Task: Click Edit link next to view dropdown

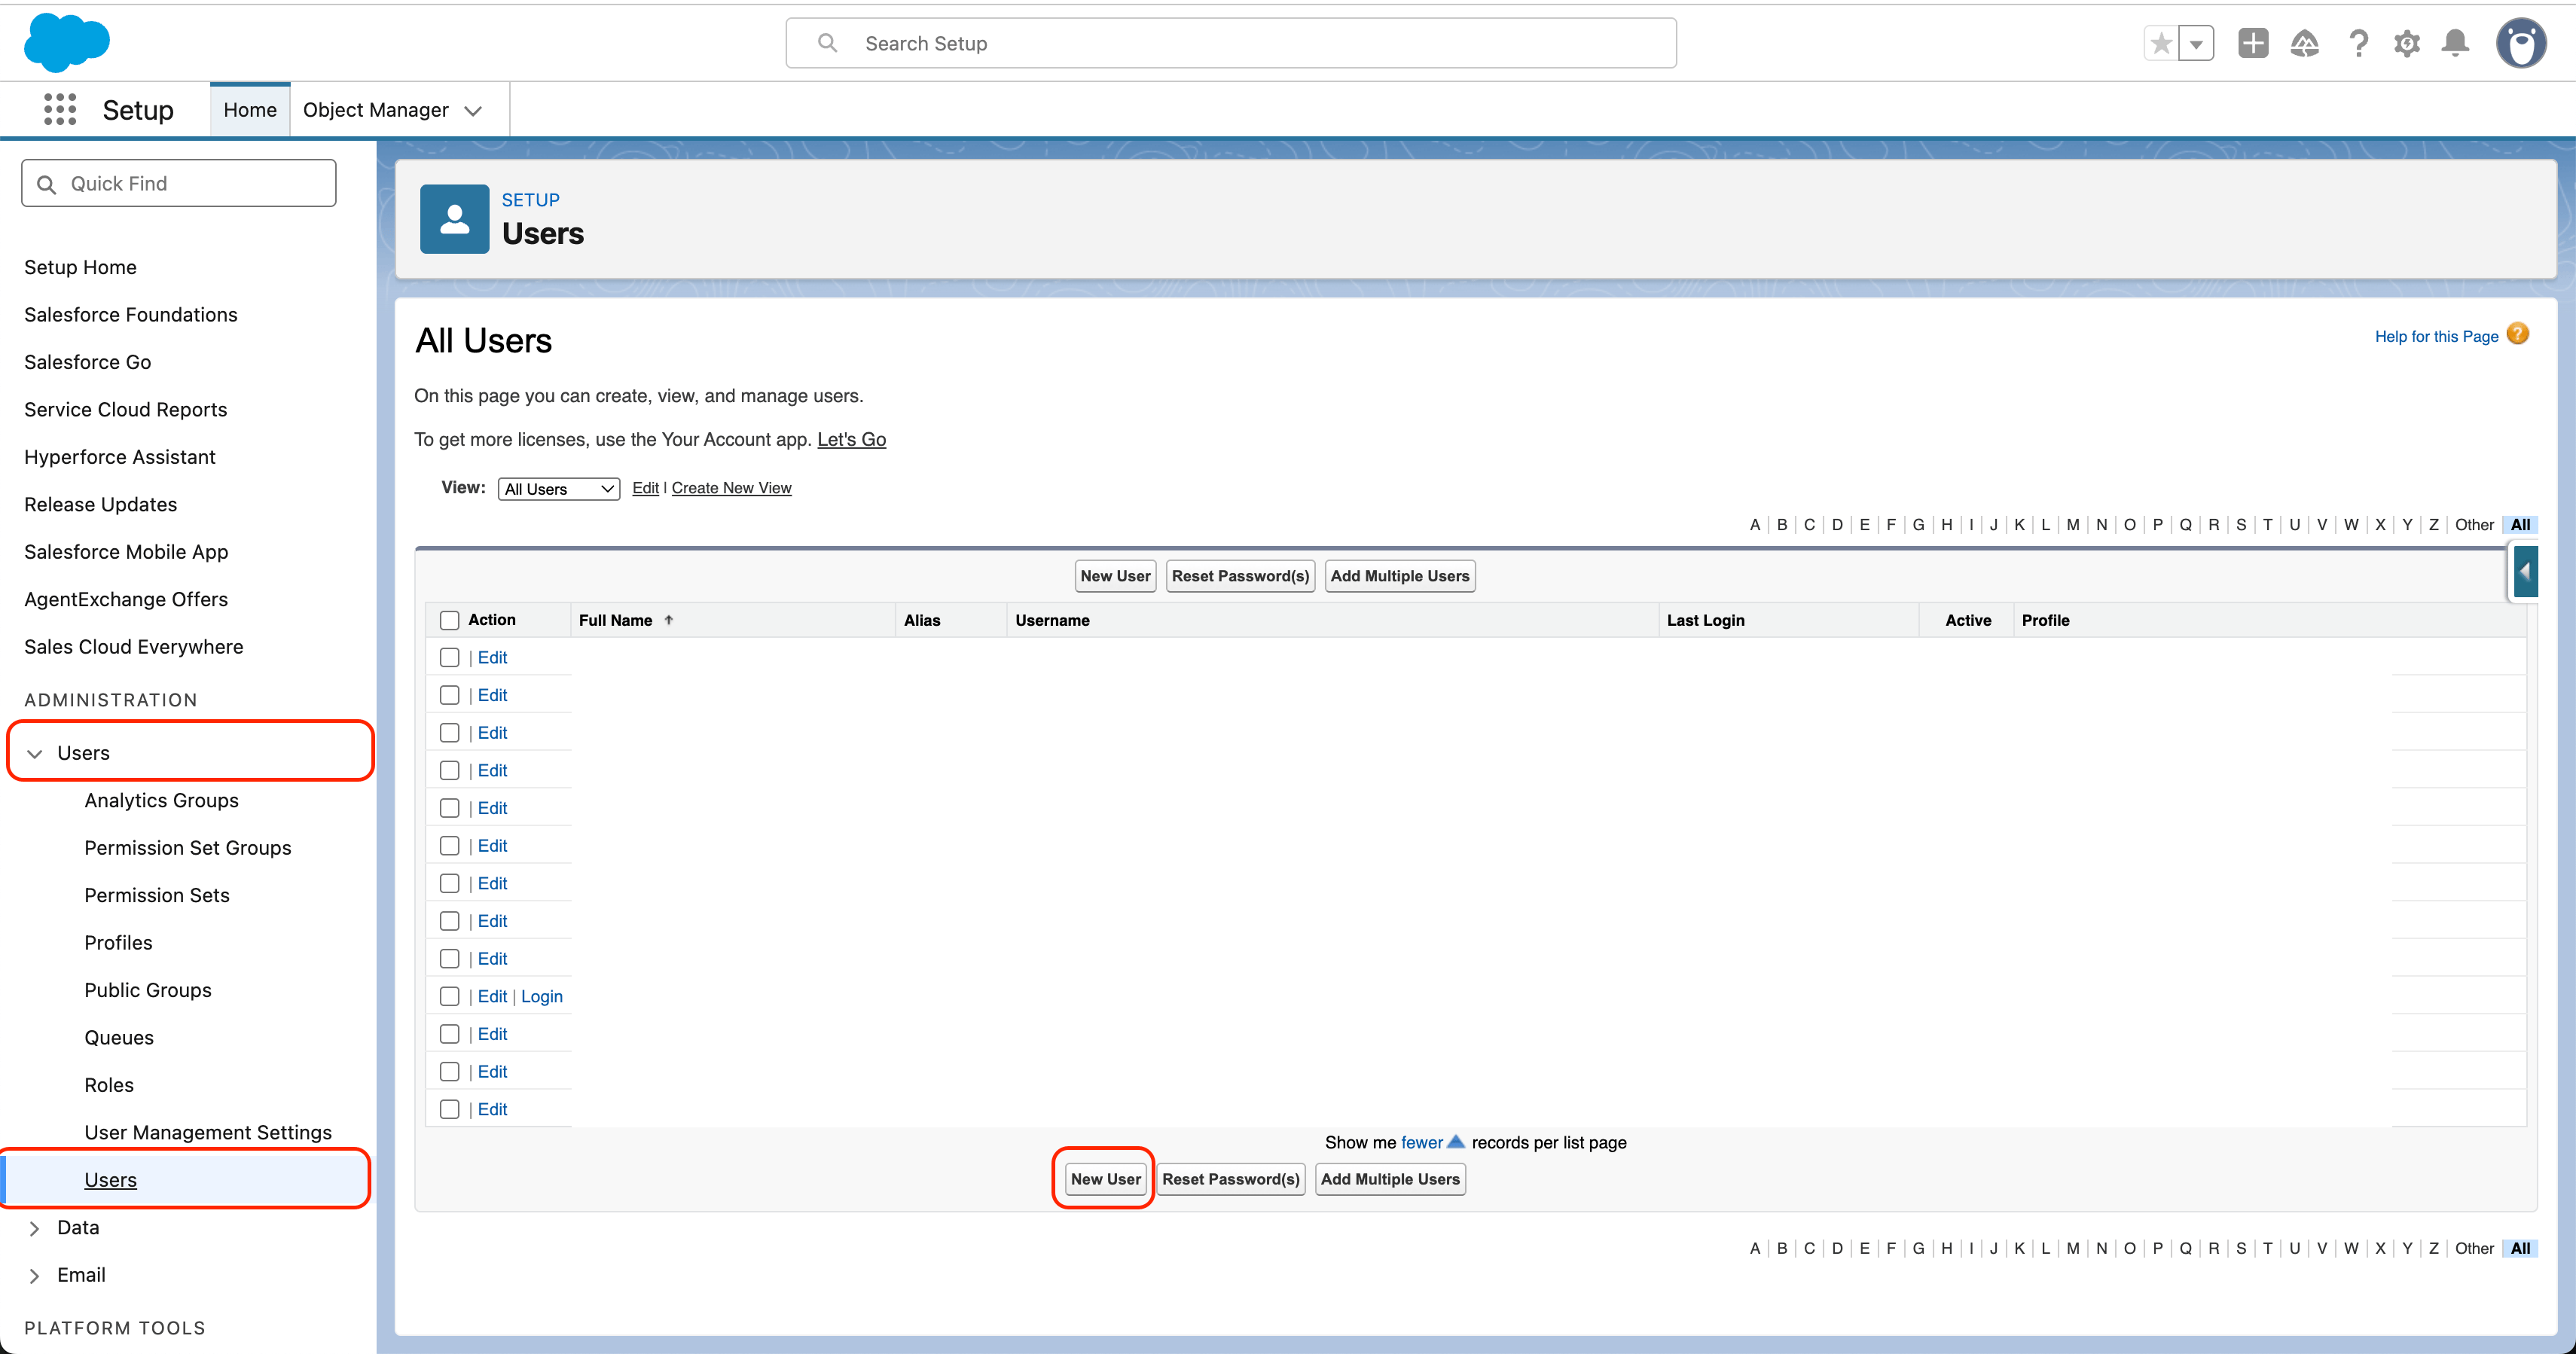Action: (x=645, y=488)
